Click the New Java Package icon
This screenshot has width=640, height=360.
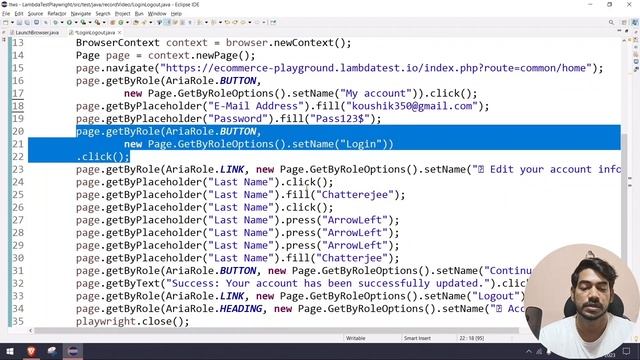pyautogui.click(x=113, y=22)
